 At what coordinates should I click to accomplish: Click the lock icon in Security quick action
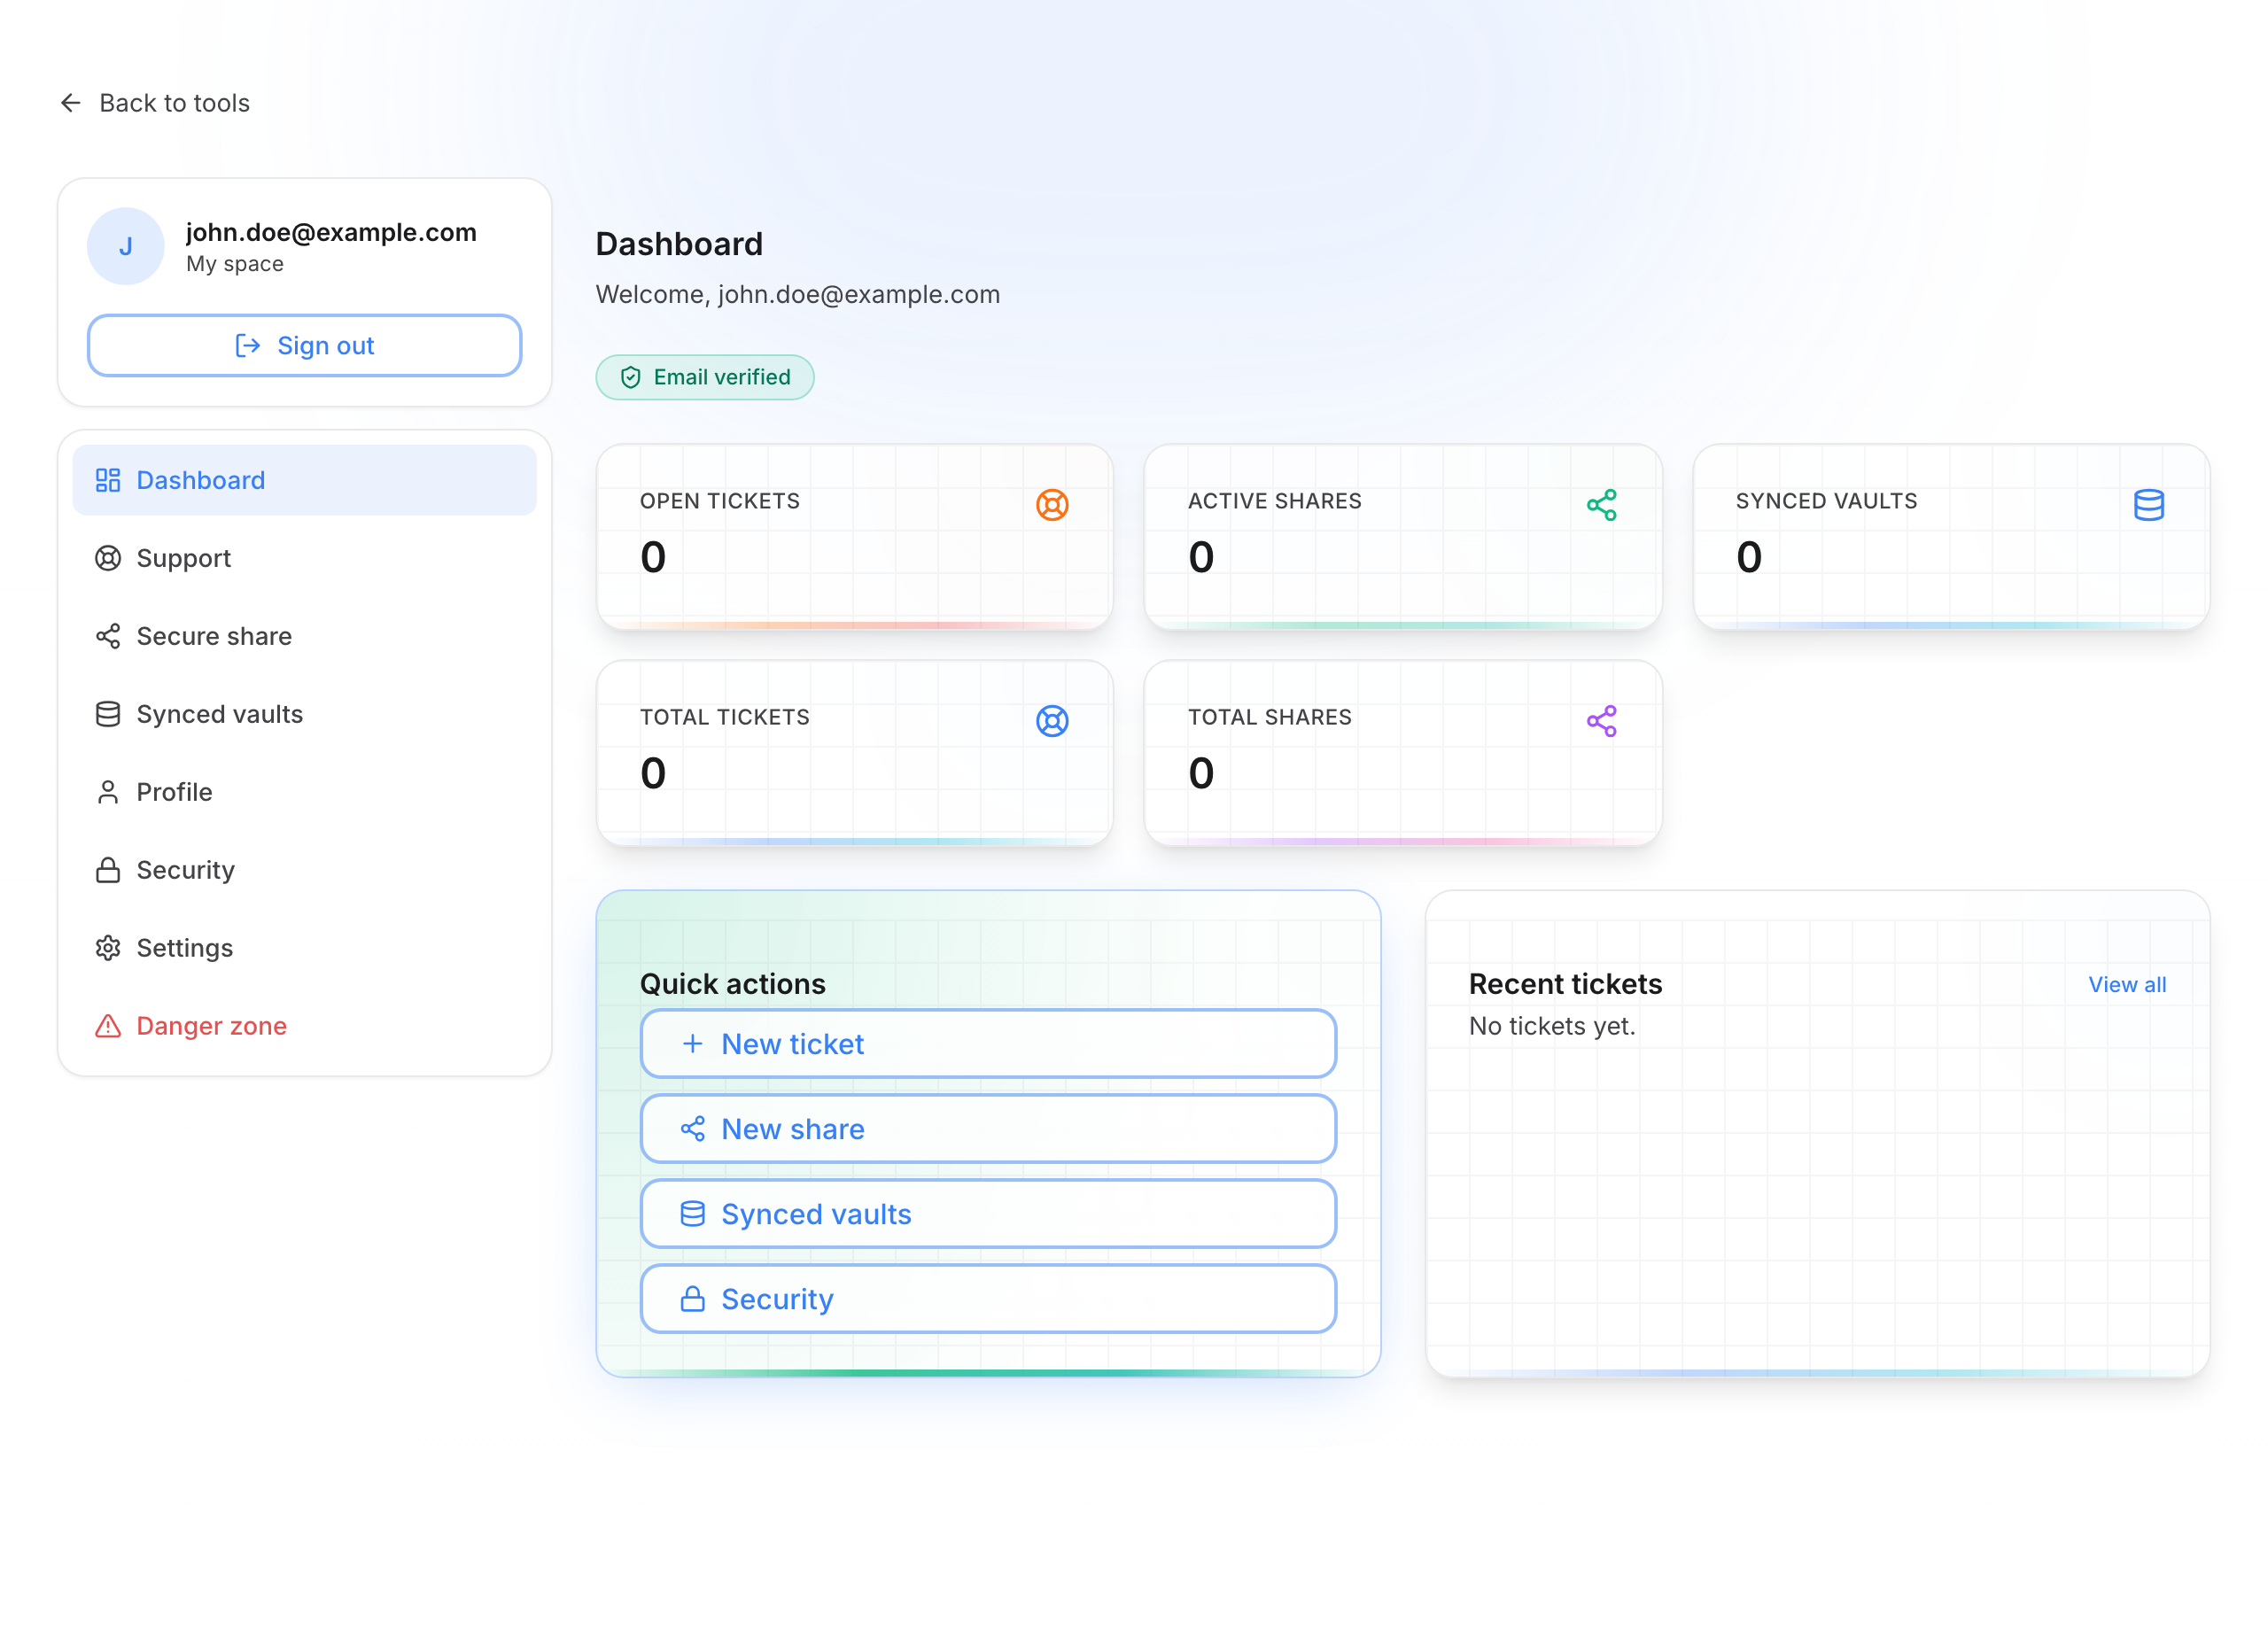coord(692,1299)
